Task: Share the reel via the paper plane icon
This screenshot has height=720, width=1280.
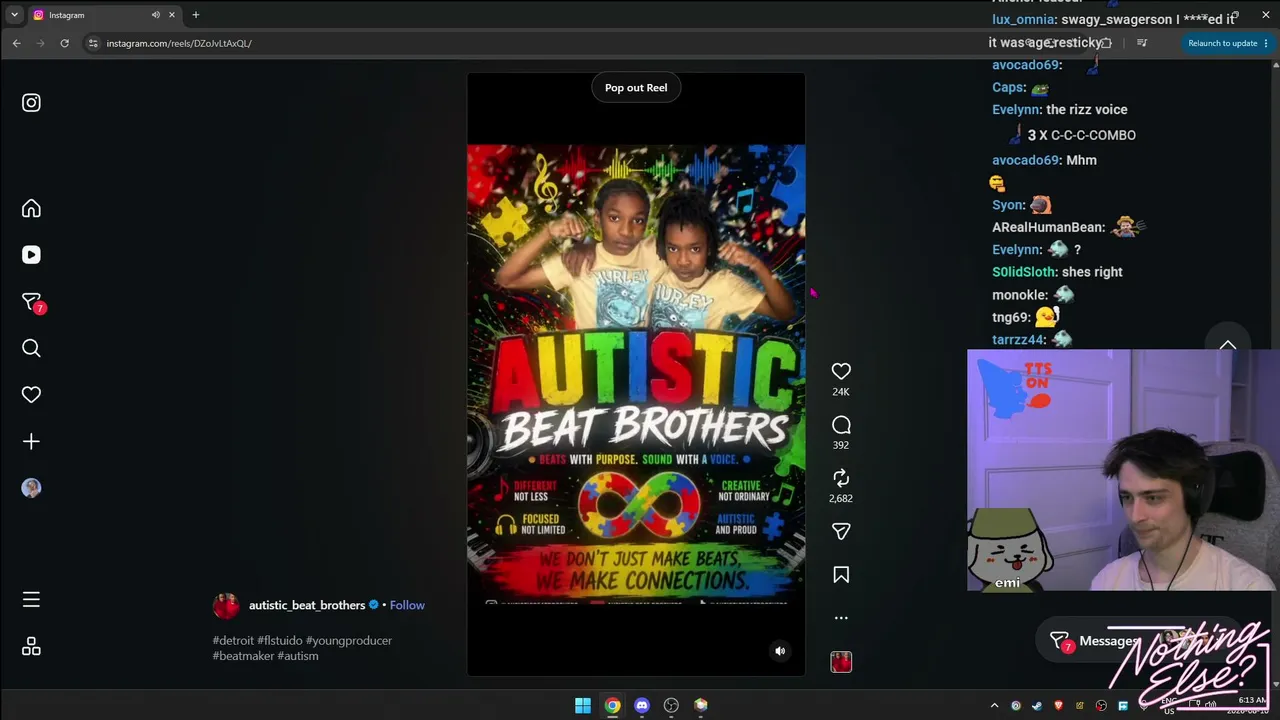Action: pyautogui.click(x=841, y=532)
